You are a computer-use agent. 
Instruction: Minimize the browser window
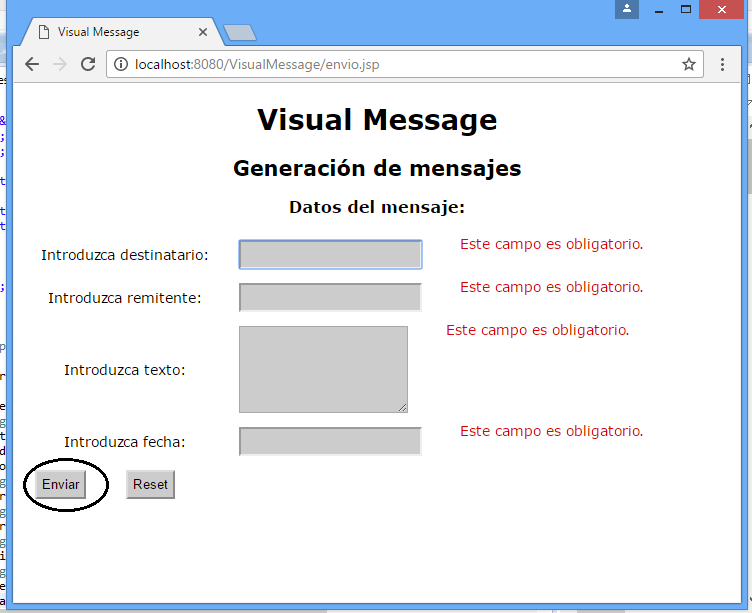(659, 10)
